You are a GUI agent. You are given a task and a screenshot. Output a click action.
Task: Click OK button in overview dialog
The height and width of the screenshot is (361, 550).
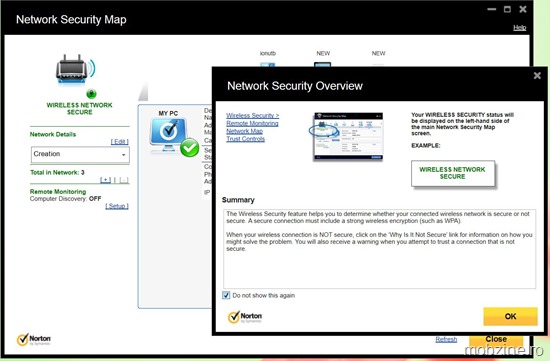[x=510, y=316]
